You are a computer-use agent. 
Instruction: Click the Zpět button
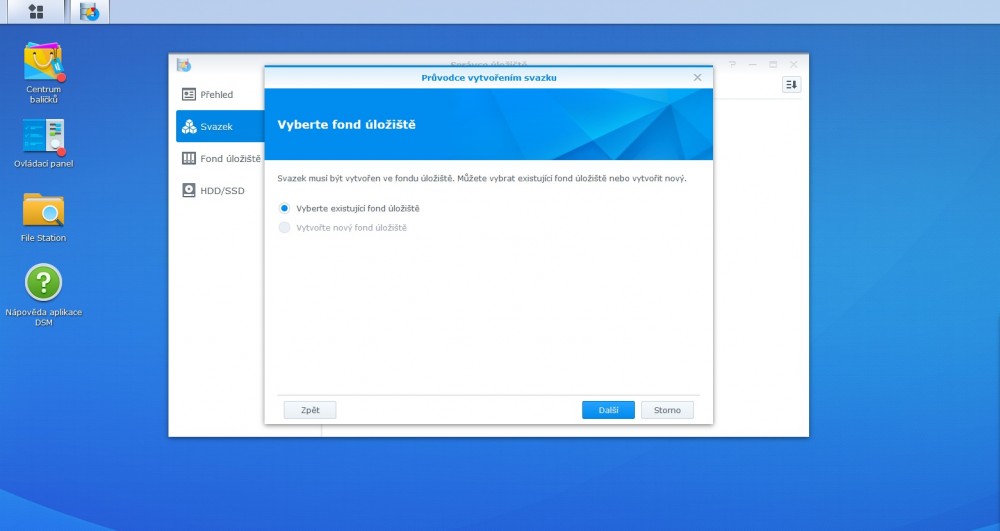pyautogui.click(x=309, y=410)
